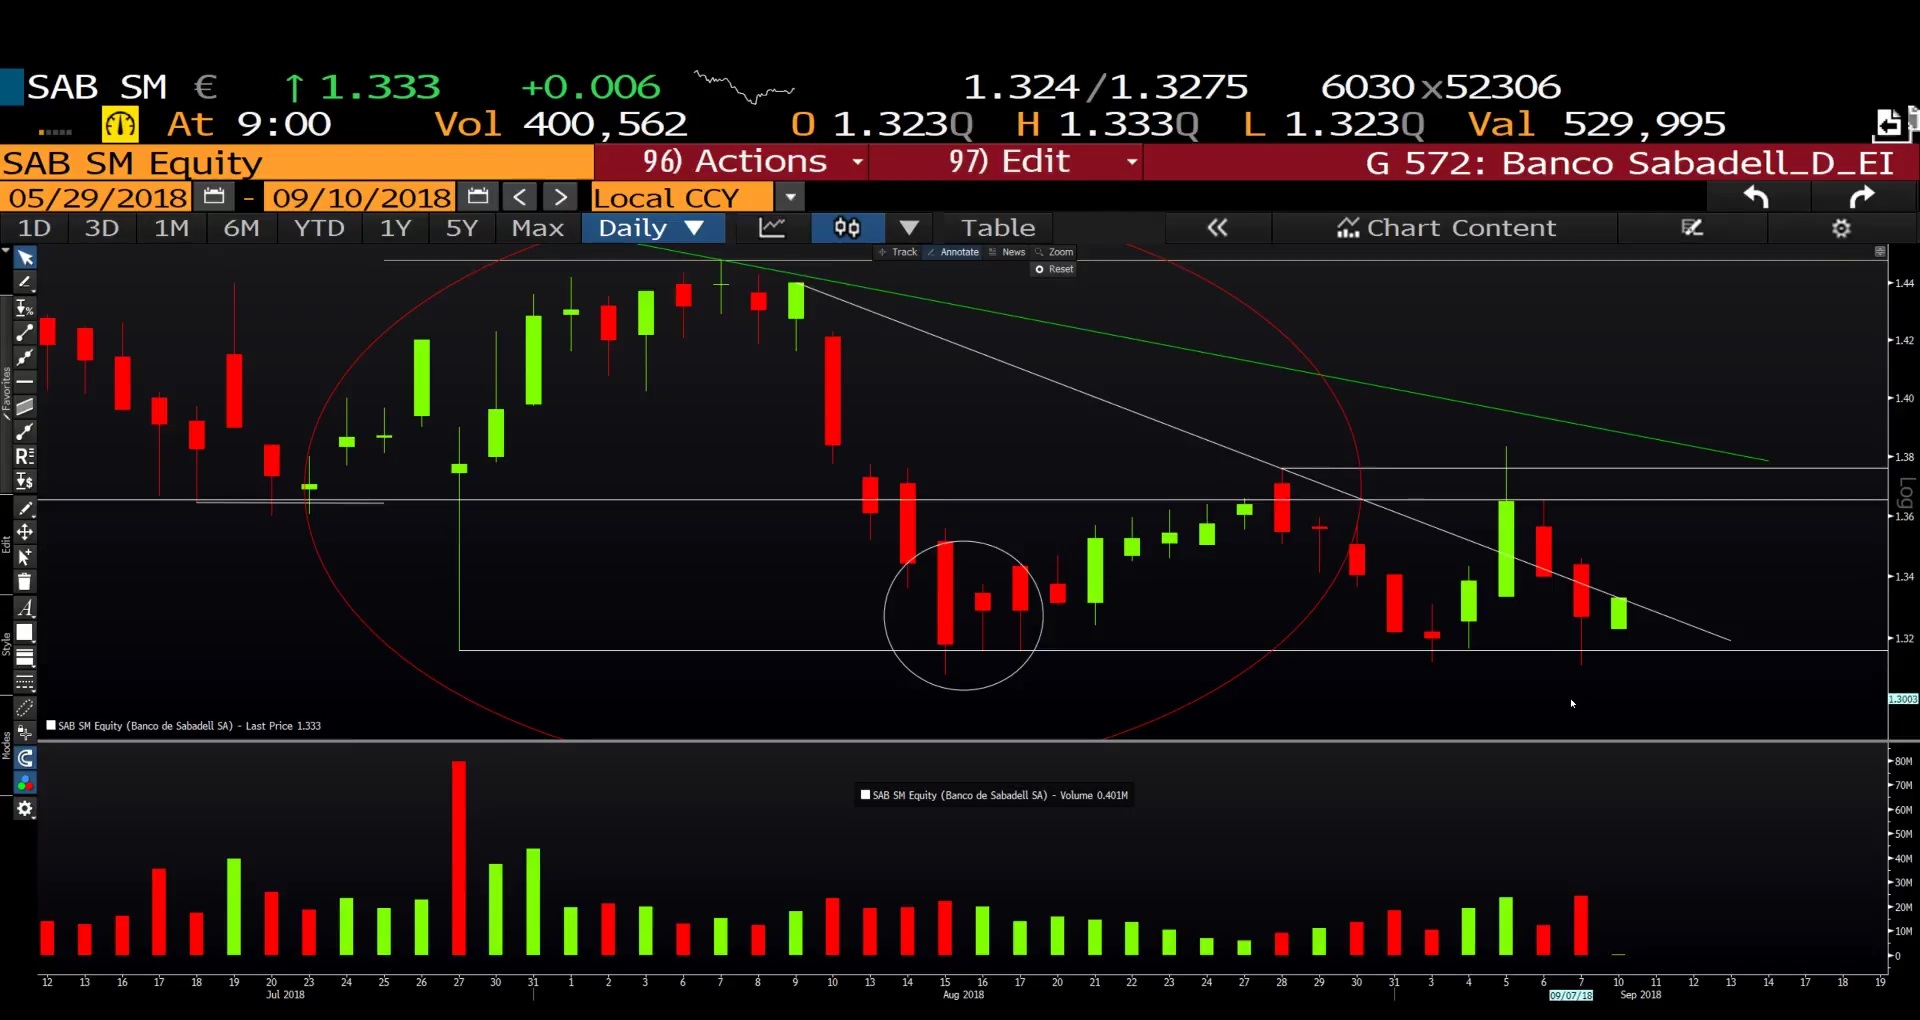Edit the start date 05/29/2018 field

point(96,197)
